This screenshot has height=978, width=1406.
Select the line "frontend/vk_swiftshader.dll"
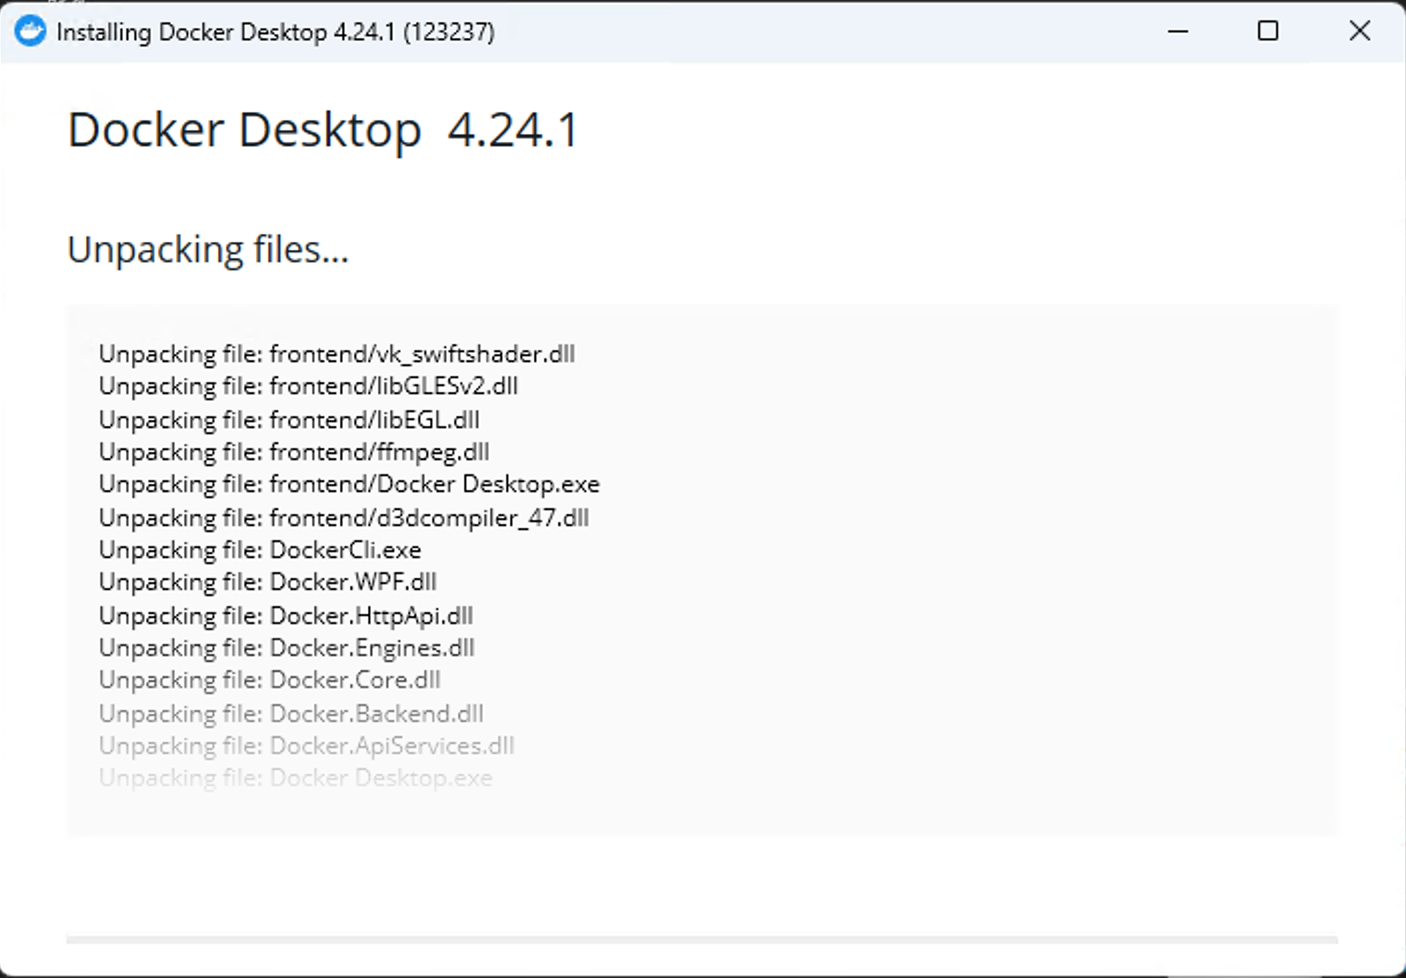click(337, 354)
